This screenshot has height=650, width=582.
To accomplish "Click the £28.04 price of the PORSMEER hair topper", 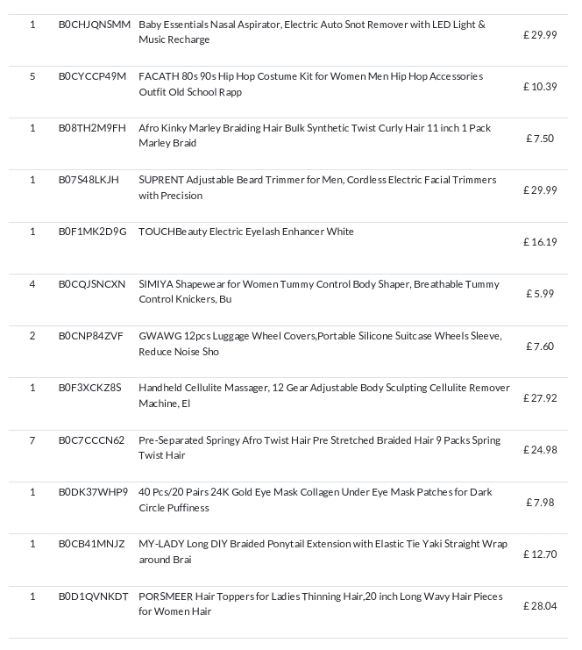I will (540, 606).
